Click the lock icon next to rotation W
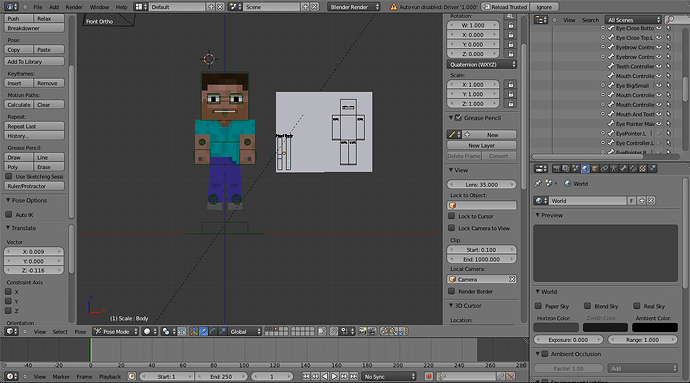 pyautogui.click(x=511, y=26)
